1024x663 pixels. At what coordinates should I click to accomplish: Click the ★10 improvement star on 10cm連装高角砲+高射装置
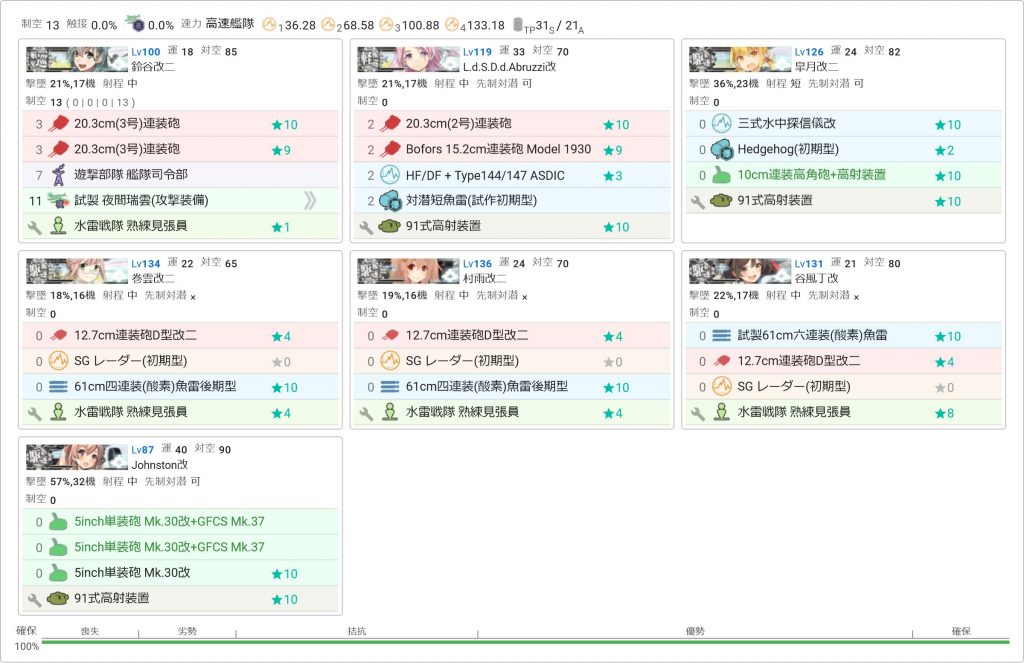(948, 176)
